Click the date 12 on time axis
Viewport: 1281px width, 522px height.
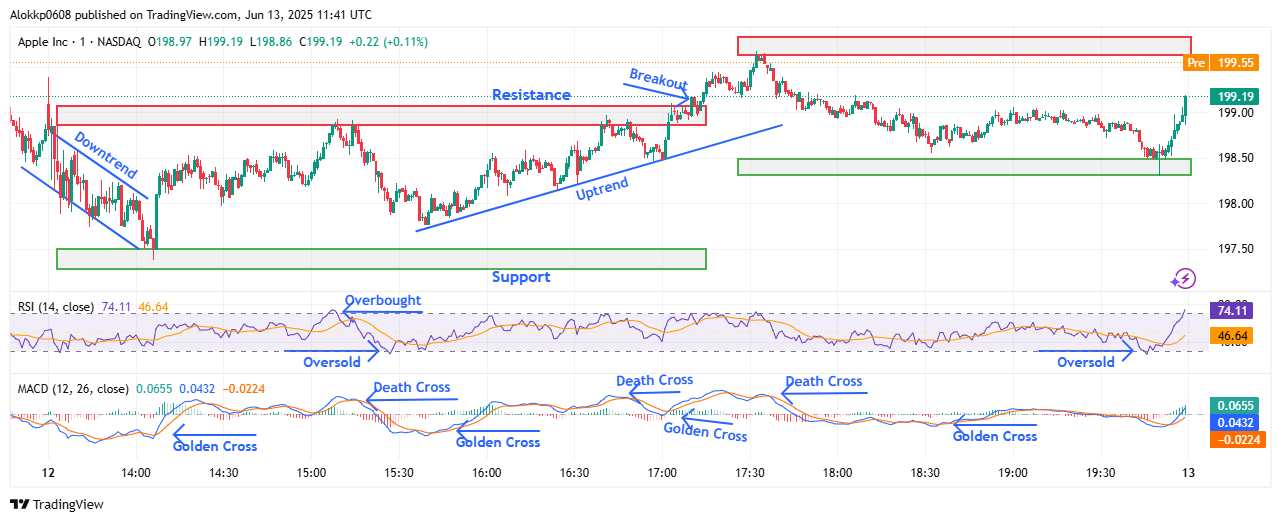point(49,472)
